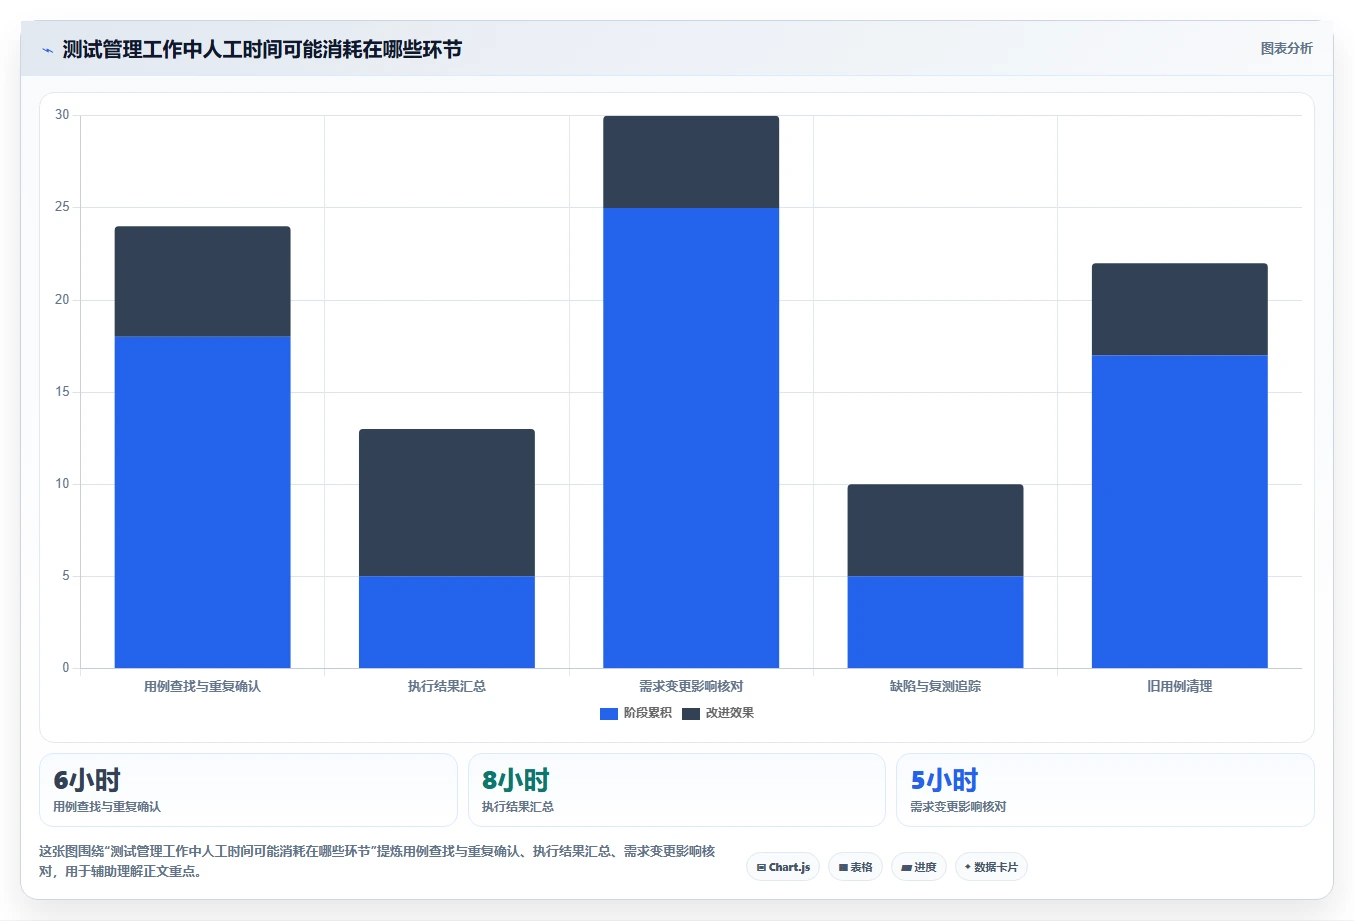This screenshot has height=921, width=1354.
Task: Click the x-axis label 用例查找与重复确认
Action: (x=203, y=686)
